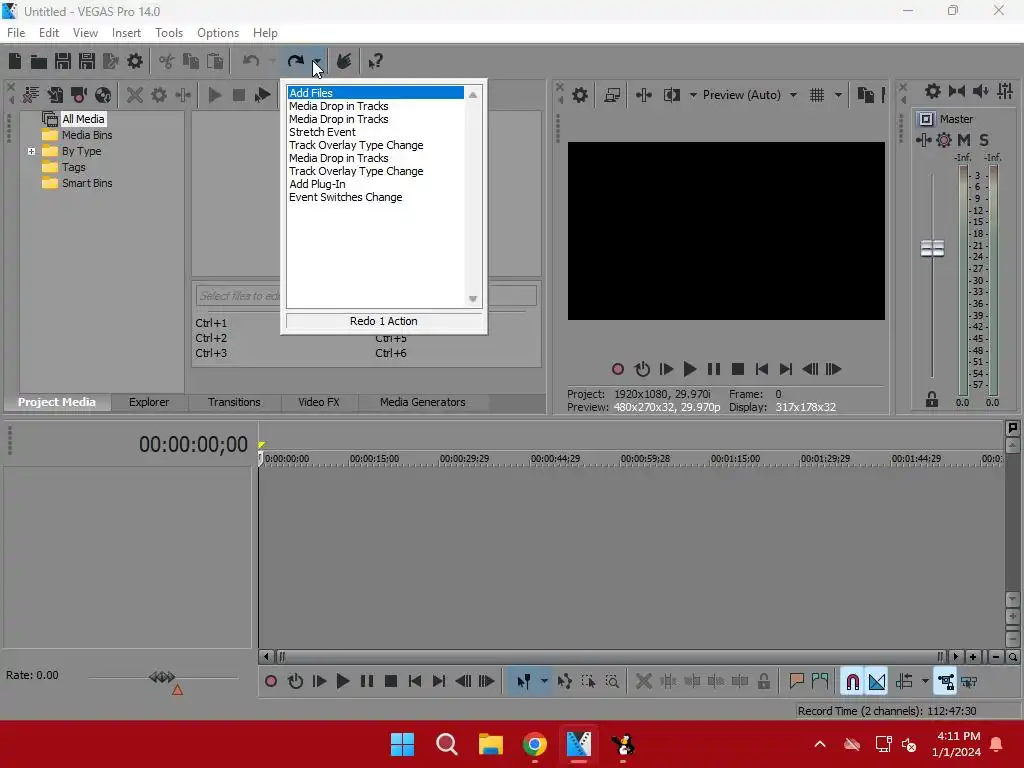Viewport: 1024px width, 768px height.
Task: Open Auto Ripple dropdown arrow
Action: tap(925, 682)
